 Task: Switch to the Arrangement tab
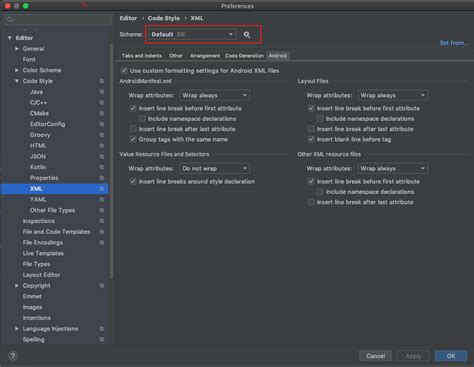205,56
